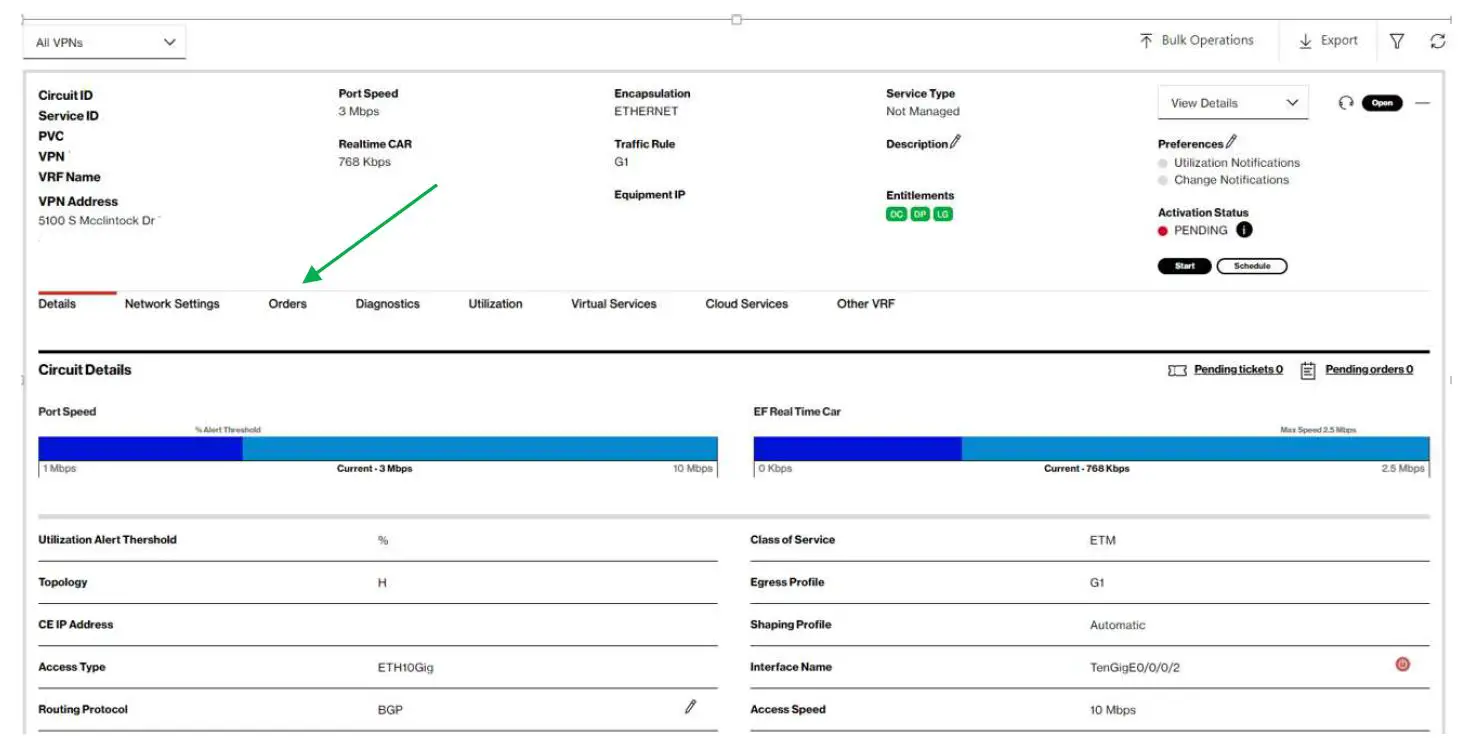Screen dimensions: 1463x747
Task: Toggle the Open status pill
Action: click(1381, 103)
